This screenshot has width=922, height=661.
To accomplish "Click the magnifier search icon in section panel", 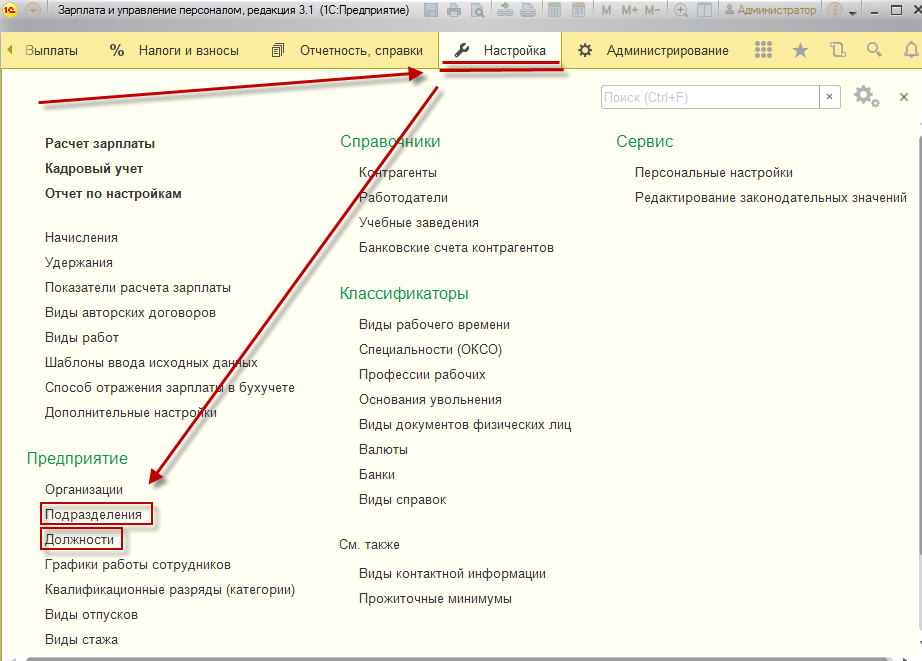I will point(874,50).
